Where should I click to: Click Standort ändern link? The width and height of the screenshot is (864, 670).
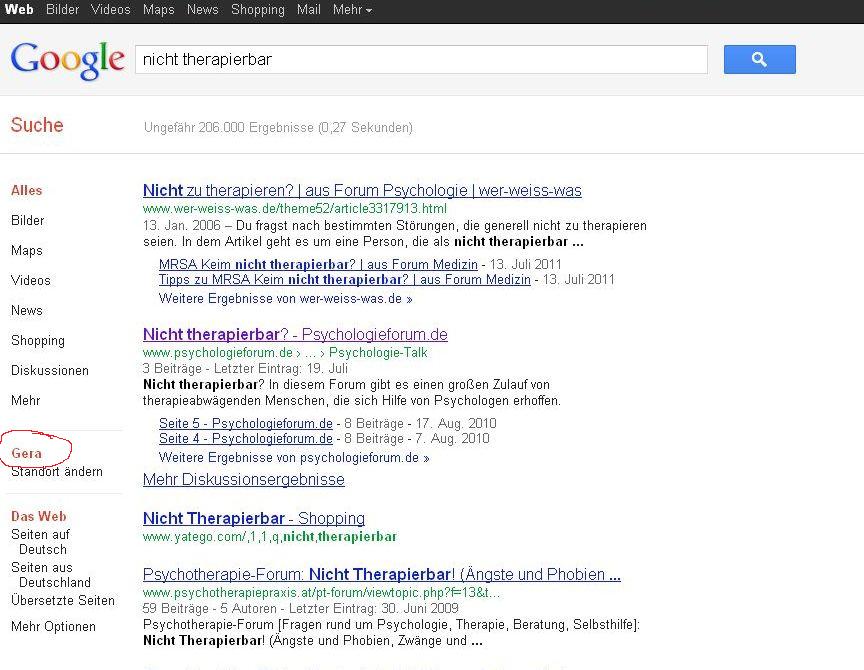[x=57, y=471]
